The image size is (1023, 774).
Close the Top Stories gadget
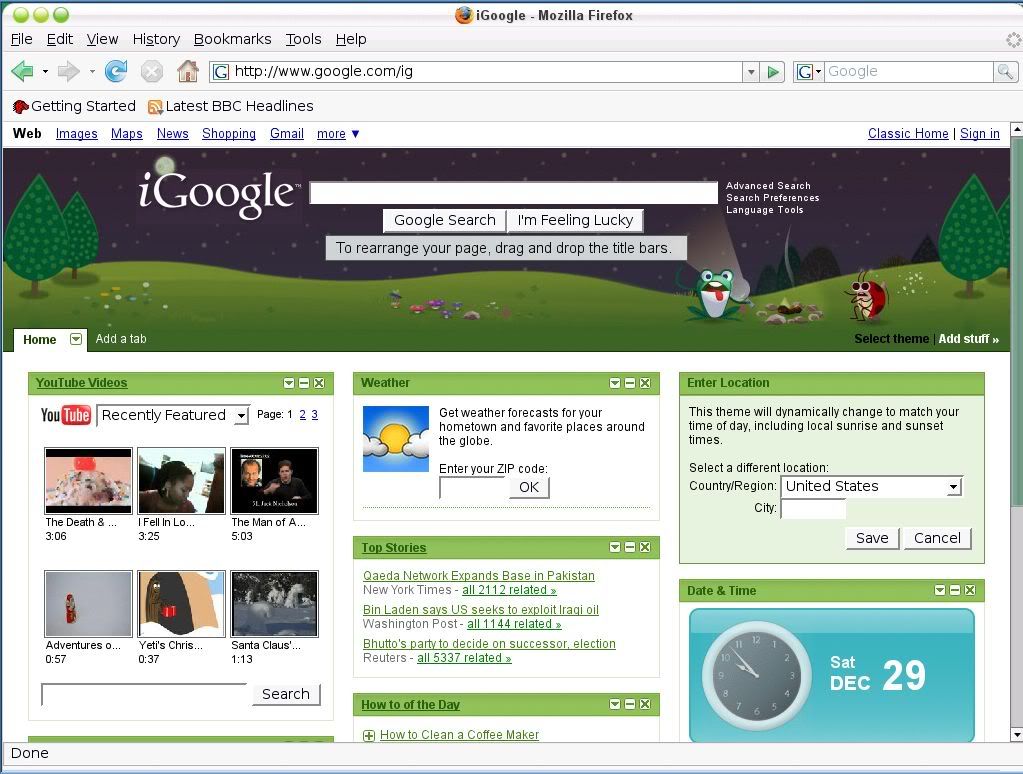pos(645,547)
